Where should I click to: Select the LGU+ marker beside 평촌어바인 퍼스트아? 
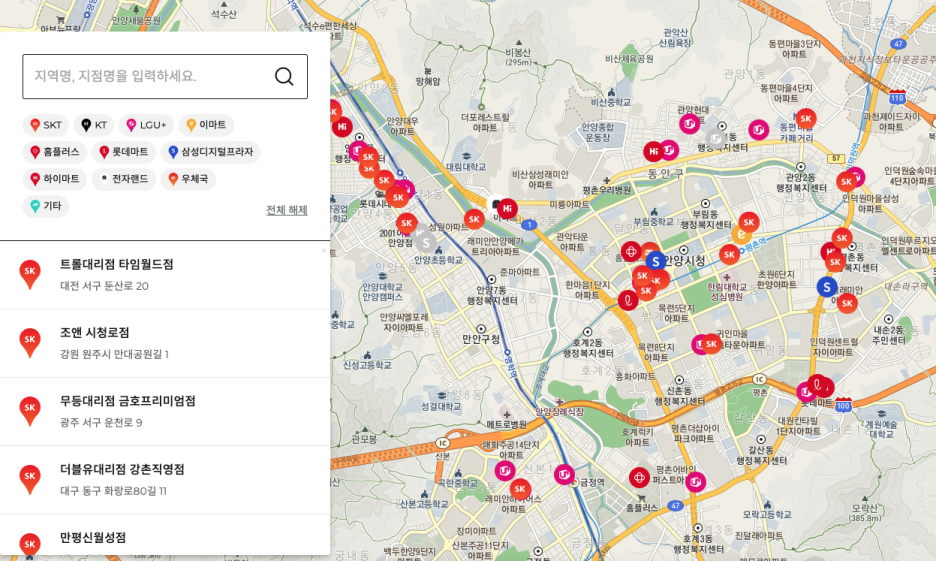pyautogui.click(x=695, y=482)
